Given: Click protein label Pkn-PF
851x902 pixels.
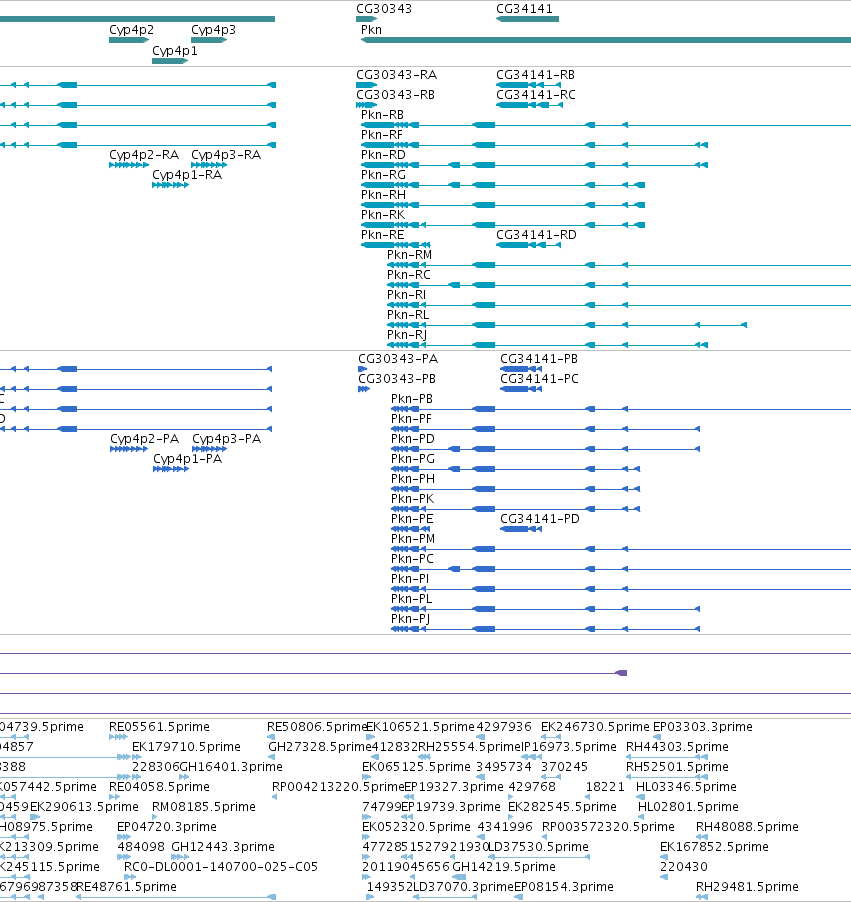Looking at the screenshot, I should tap(411, 419).
